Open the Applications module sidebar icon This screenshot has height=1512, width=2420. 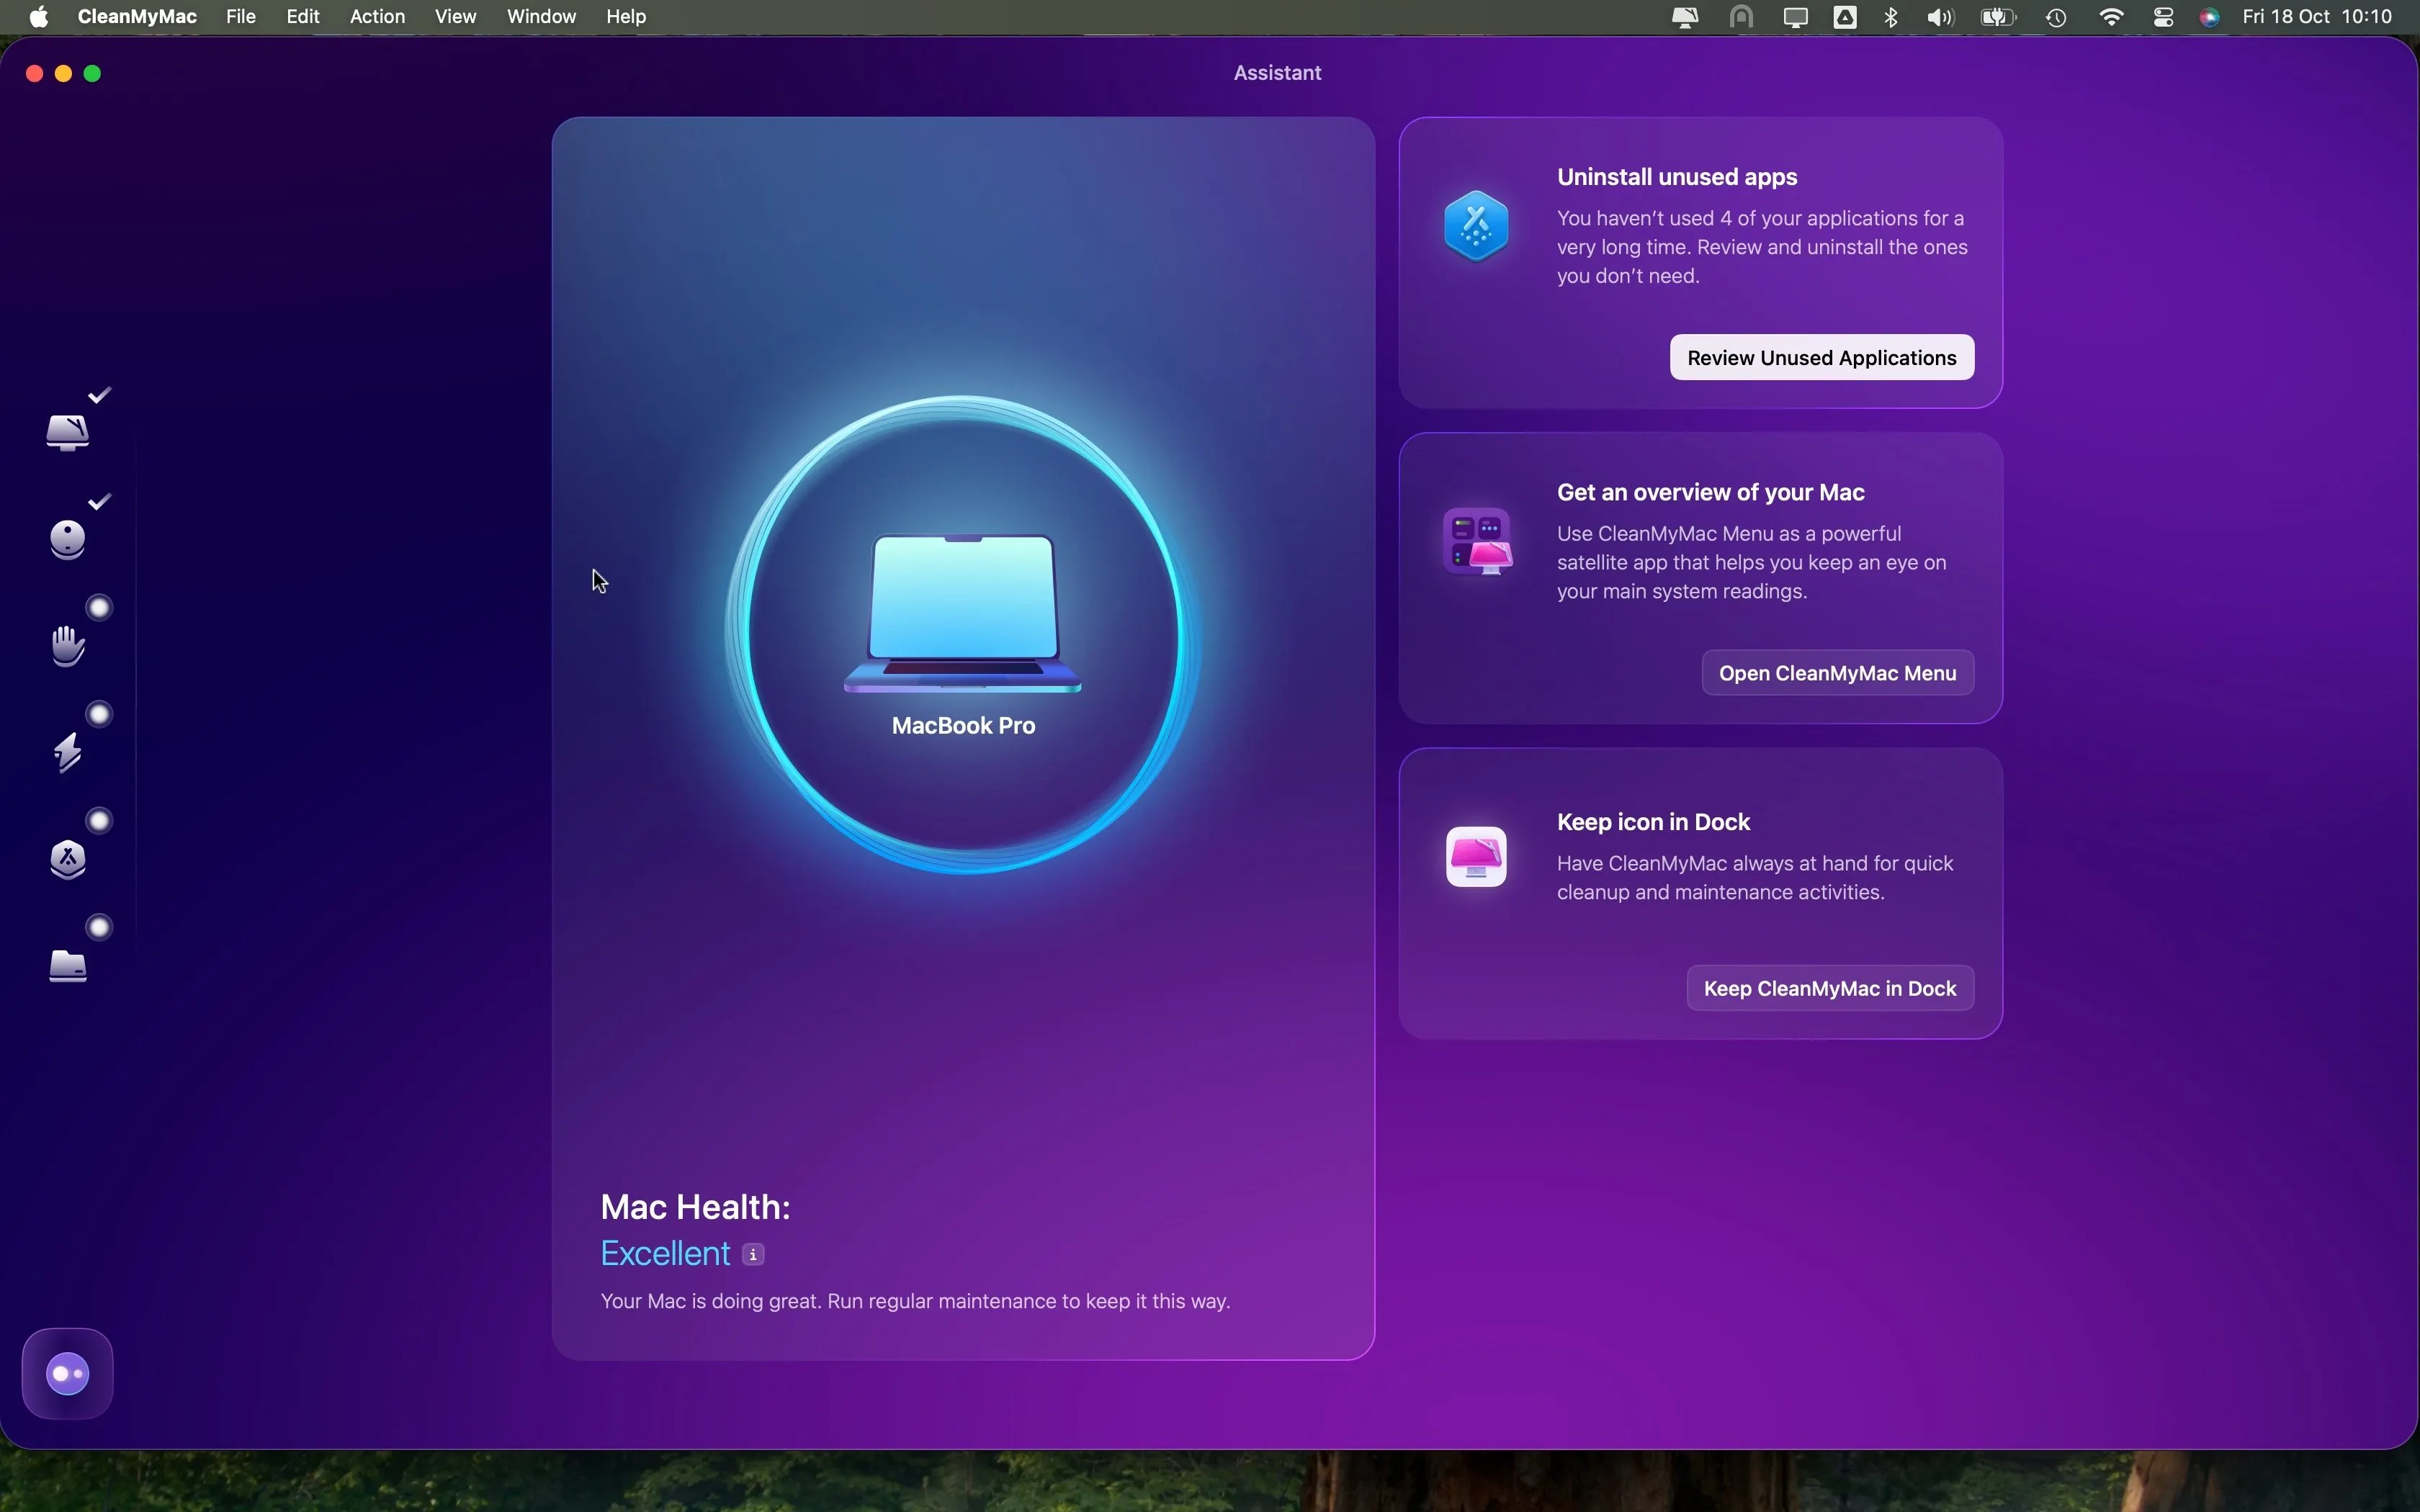tap(68, 859)
